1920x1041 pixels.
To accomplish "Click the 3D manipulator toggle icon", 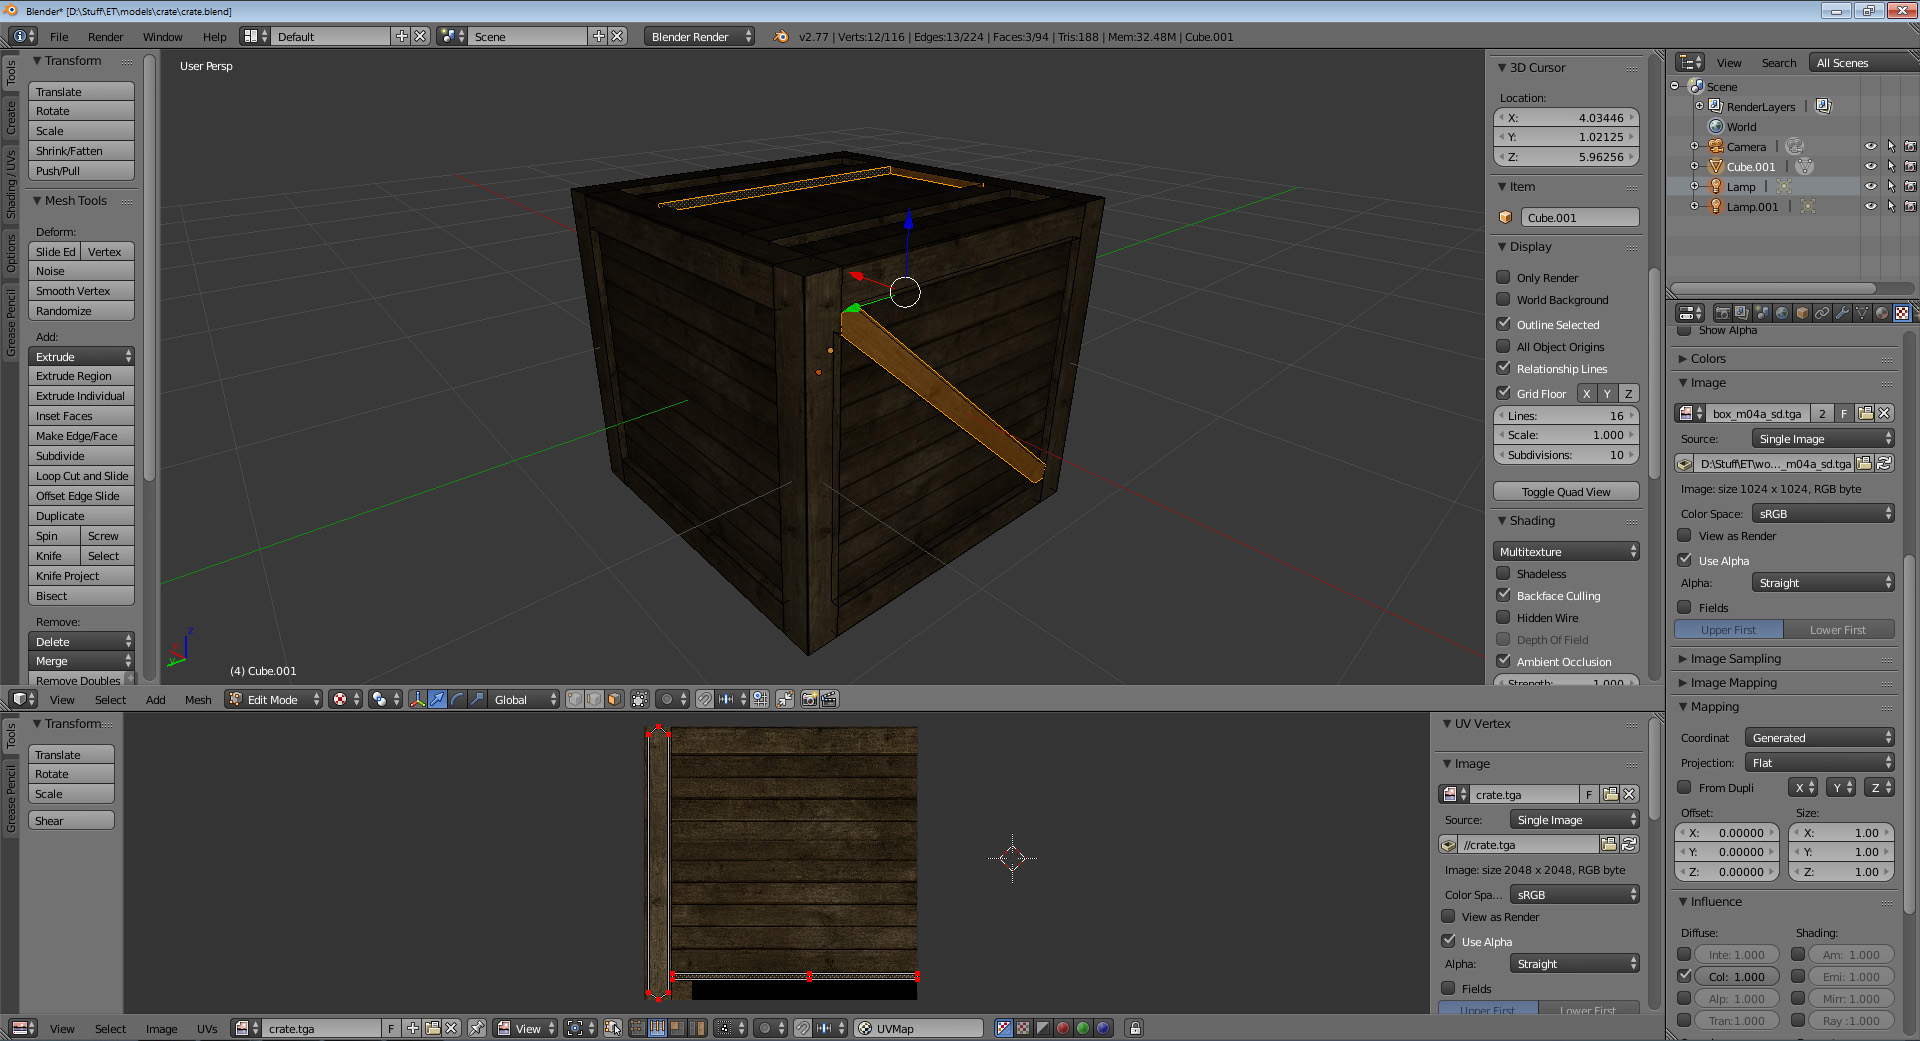I will tap(417, 699).
